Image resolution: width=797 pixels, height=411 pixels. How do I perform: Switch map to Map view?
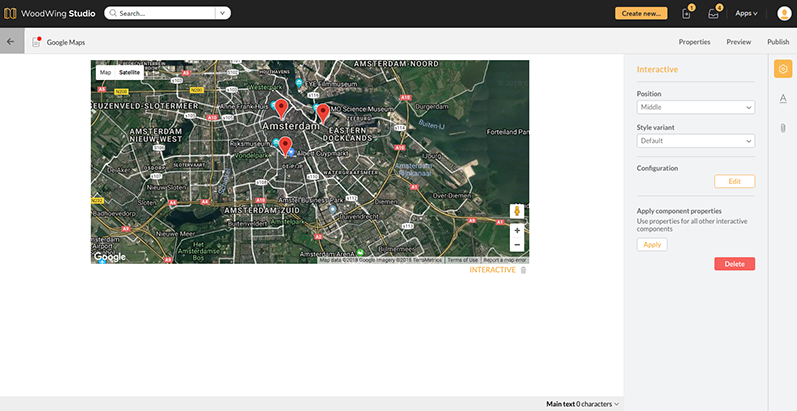point(105,73)
